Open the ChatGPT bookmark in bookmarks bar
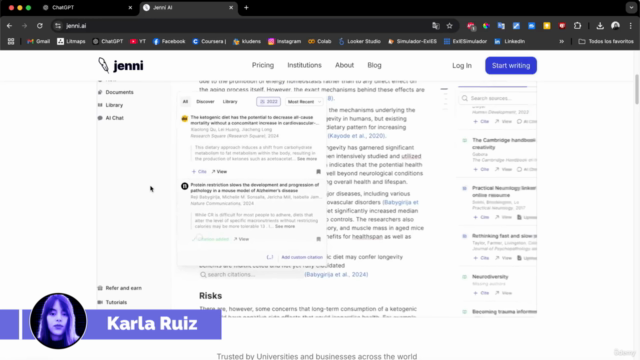The height and width of the screenshot is (360, 640). click(x=108, y=41)
